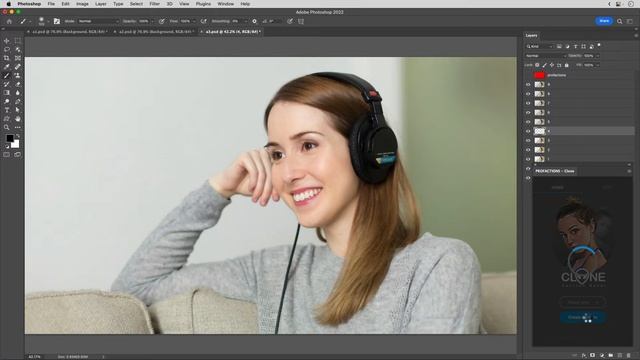Open the brush Flow dropdown

(x=194, y=21)
